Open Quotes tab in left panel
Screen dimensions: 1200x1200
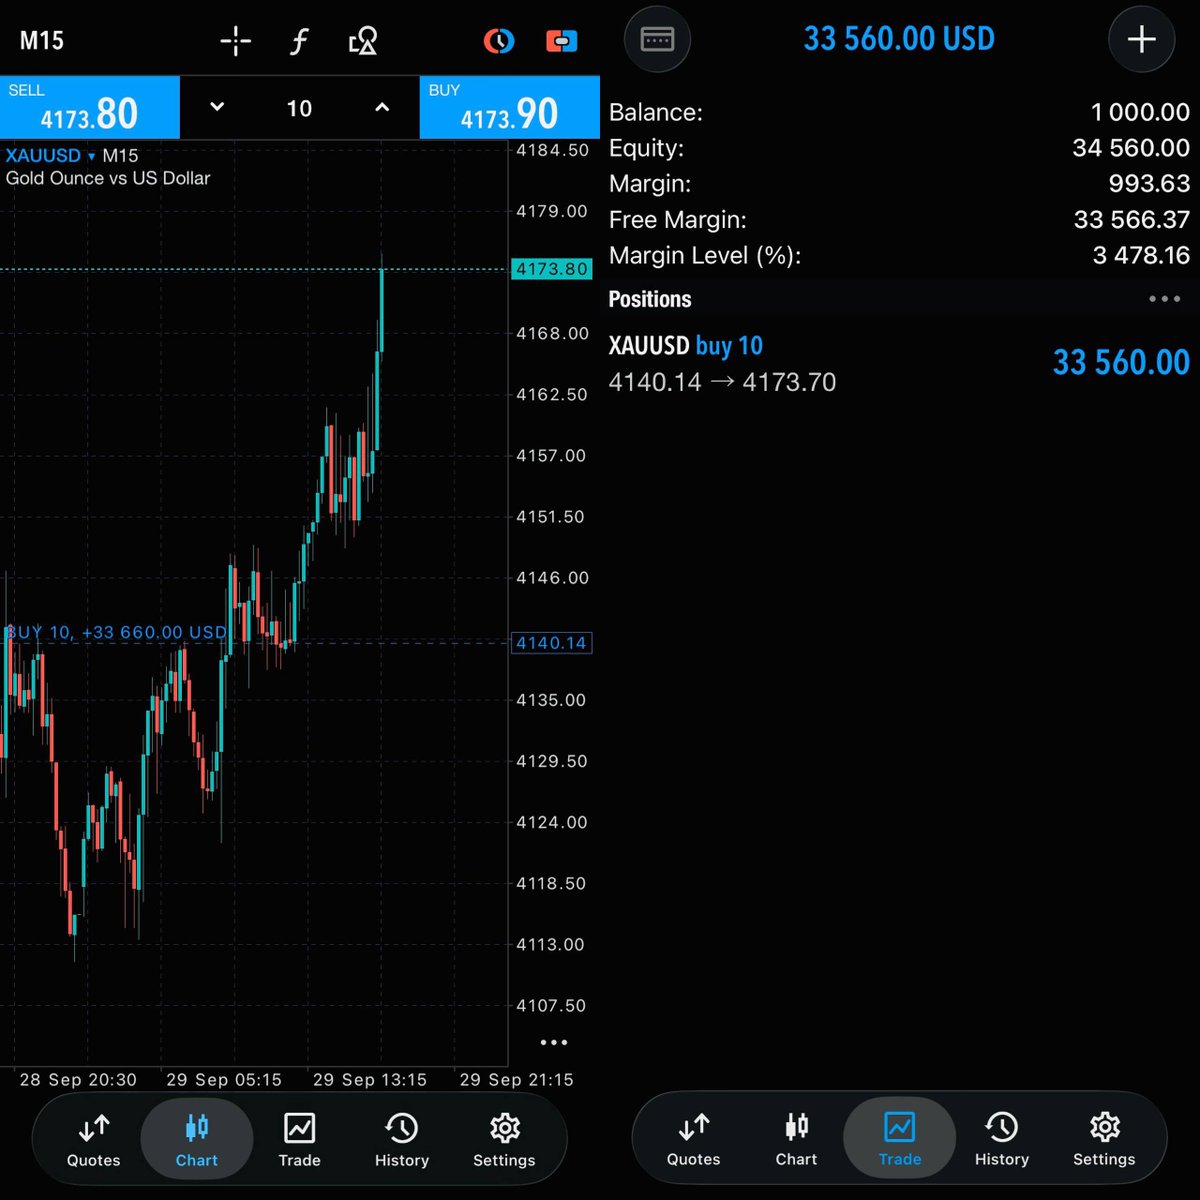[x=94, y=1141]
